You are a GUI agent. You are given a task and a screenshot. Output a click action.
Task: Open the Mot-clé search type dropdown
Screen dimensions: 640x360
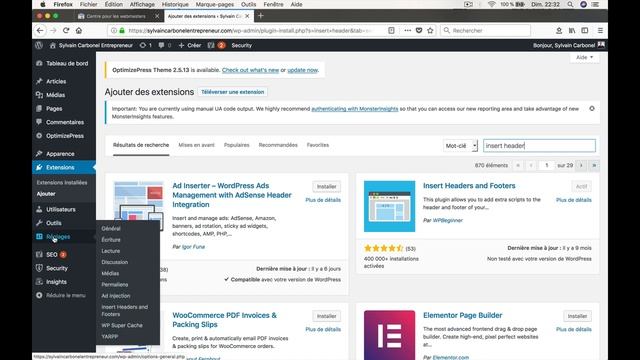(460, 146)
